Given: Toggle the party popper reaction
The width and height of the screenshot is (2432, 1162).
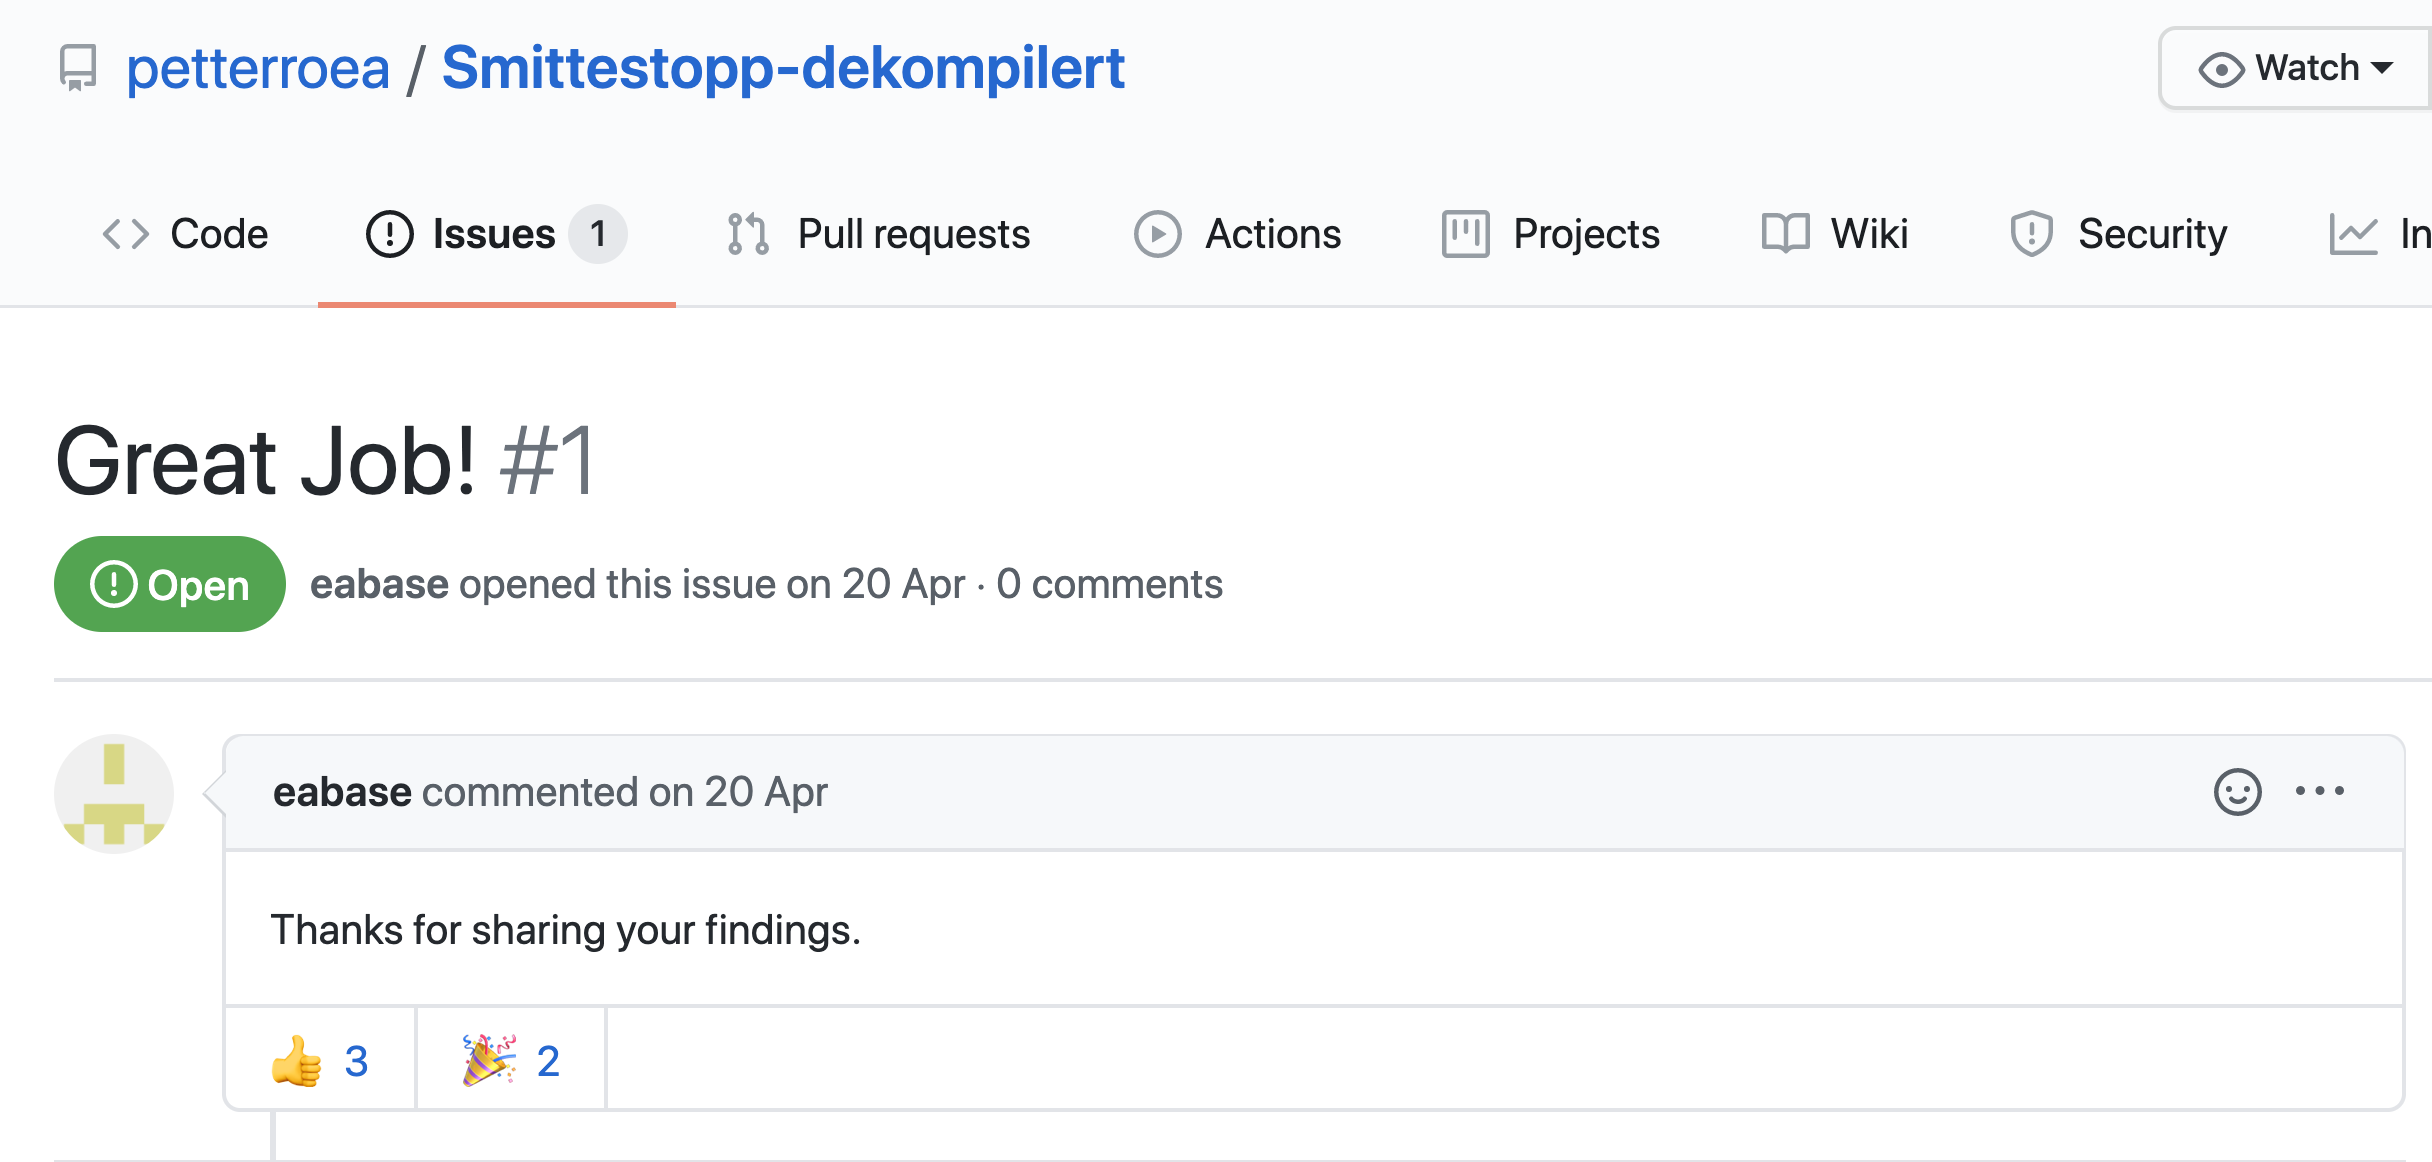Looking at the screenshot, I should [x=511, y=1060].
